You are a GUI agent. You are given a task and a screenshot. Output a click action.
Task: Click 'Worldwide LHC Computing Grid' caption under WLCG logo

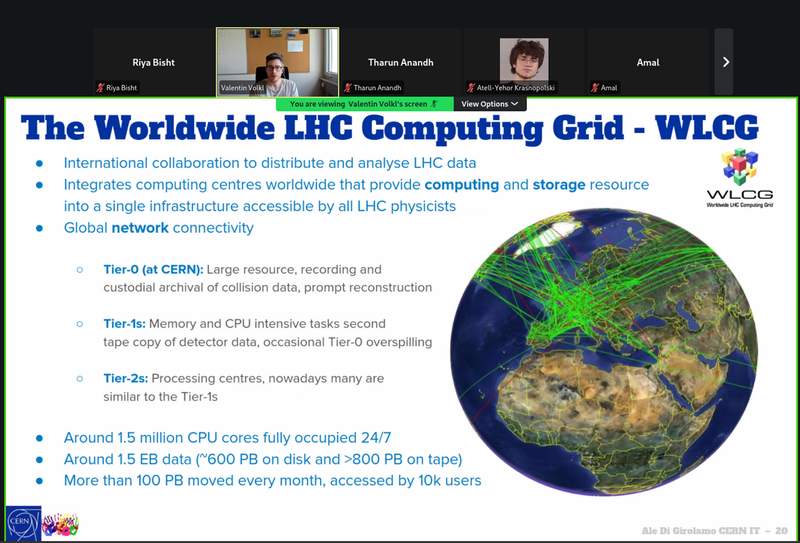(x=740, y=205)
